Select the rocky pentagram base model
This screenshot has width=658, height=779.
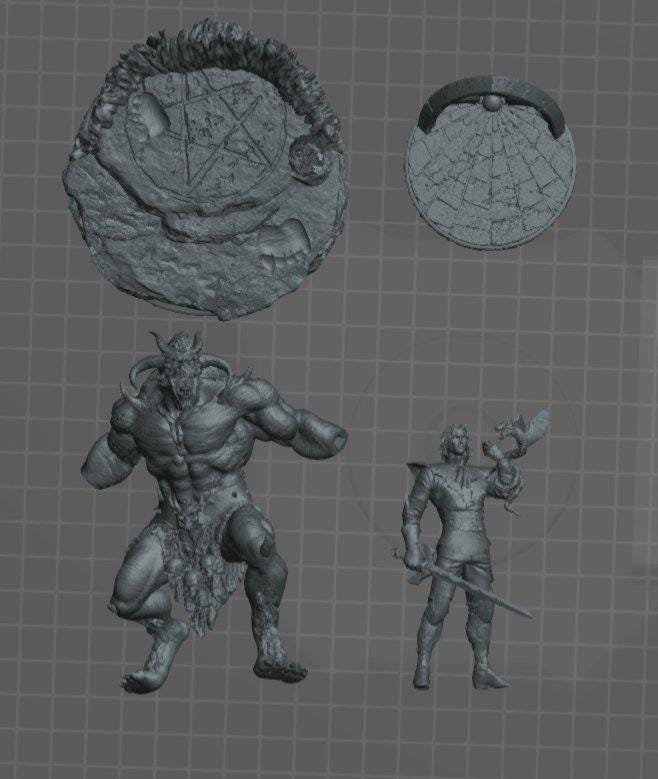(x=205, y=169)
